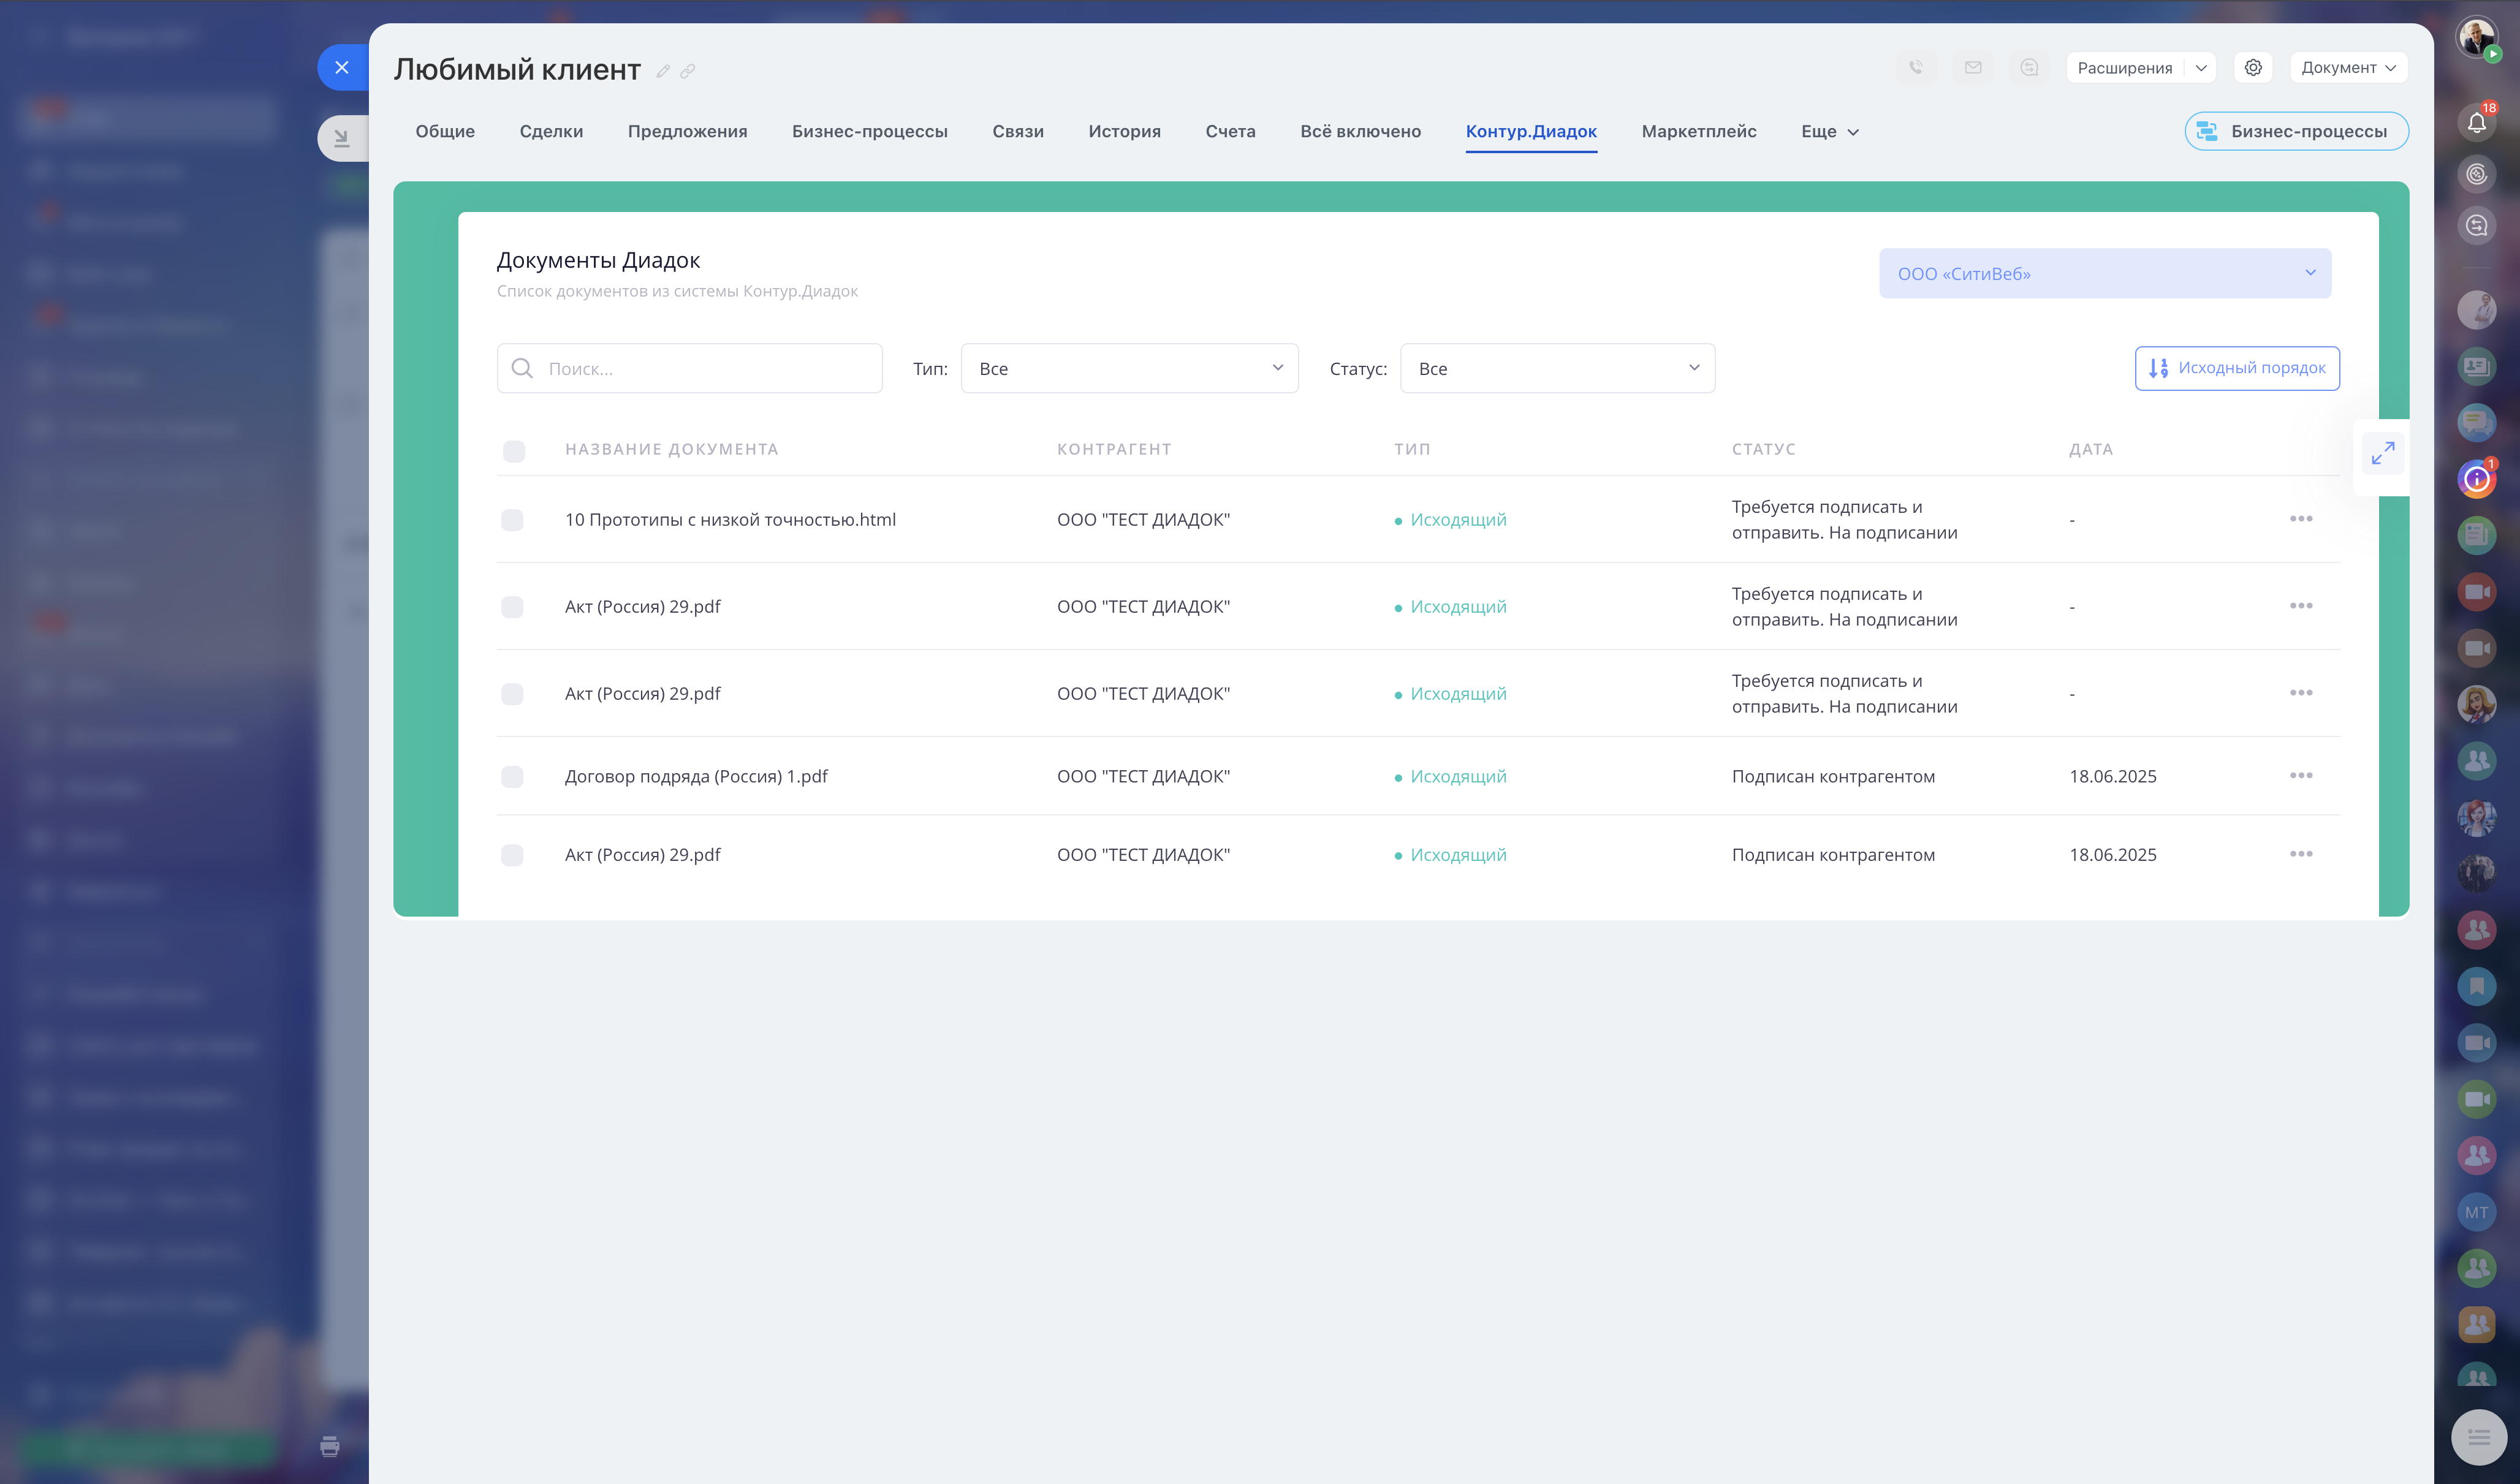Open settings gear icon near Расширения

pos(2252,68)
